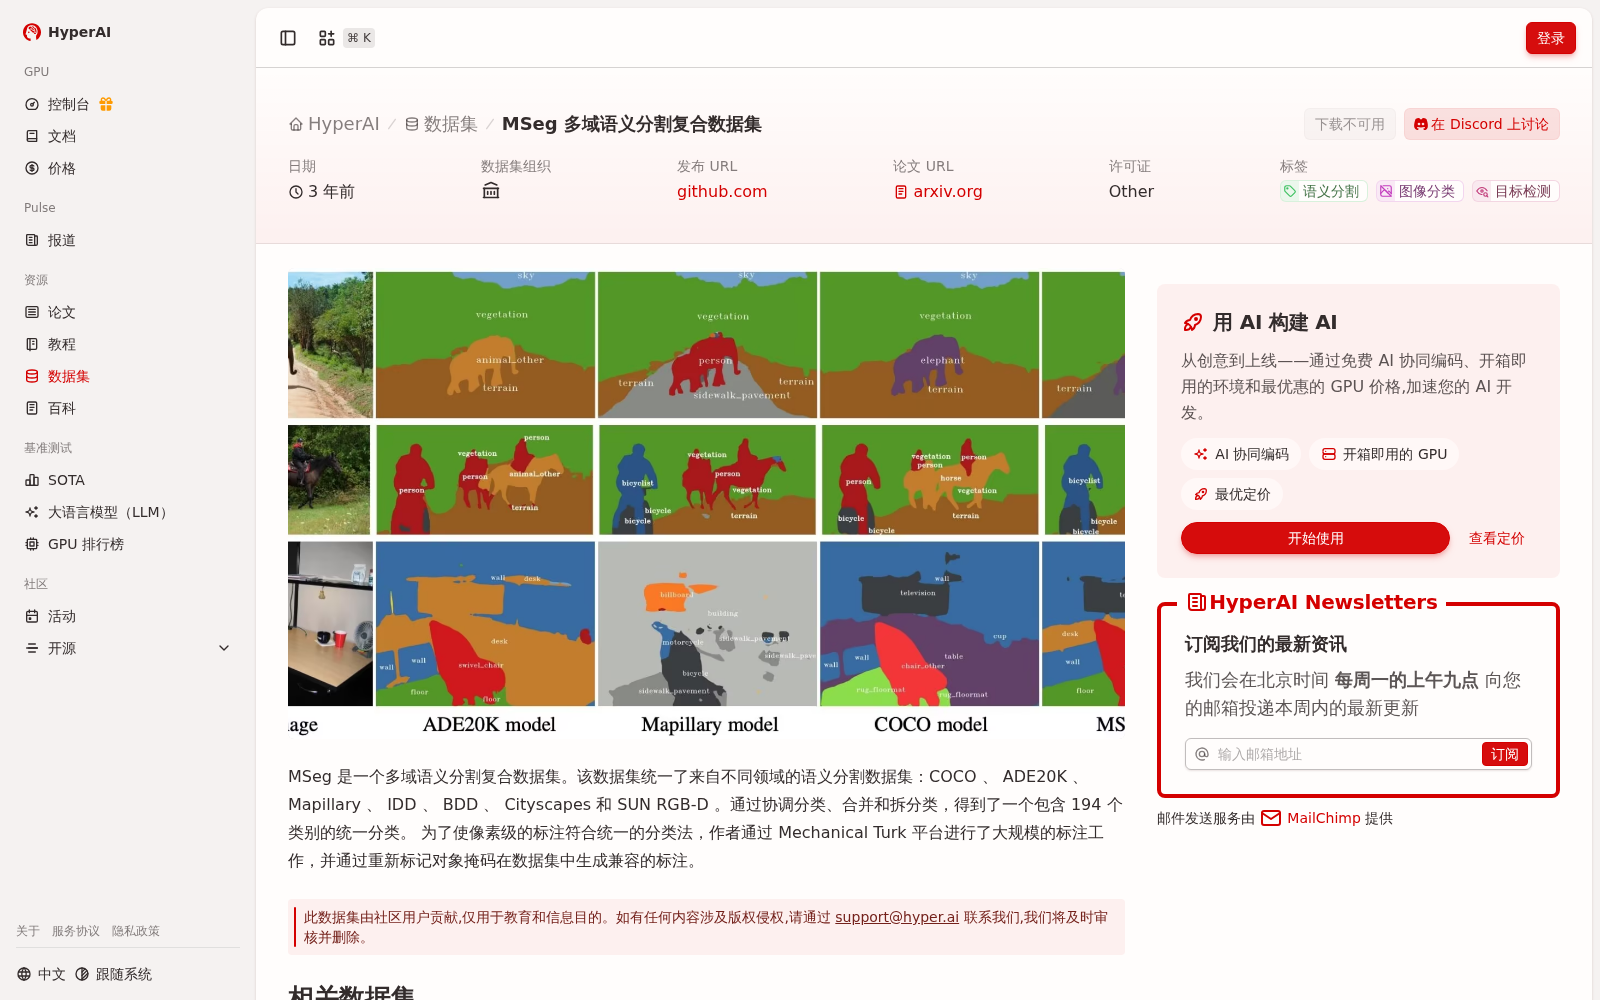Click the 数据集 database icon in sidebar
The height and width of the screenshot is (1000, 1600).
pos(32,376)
